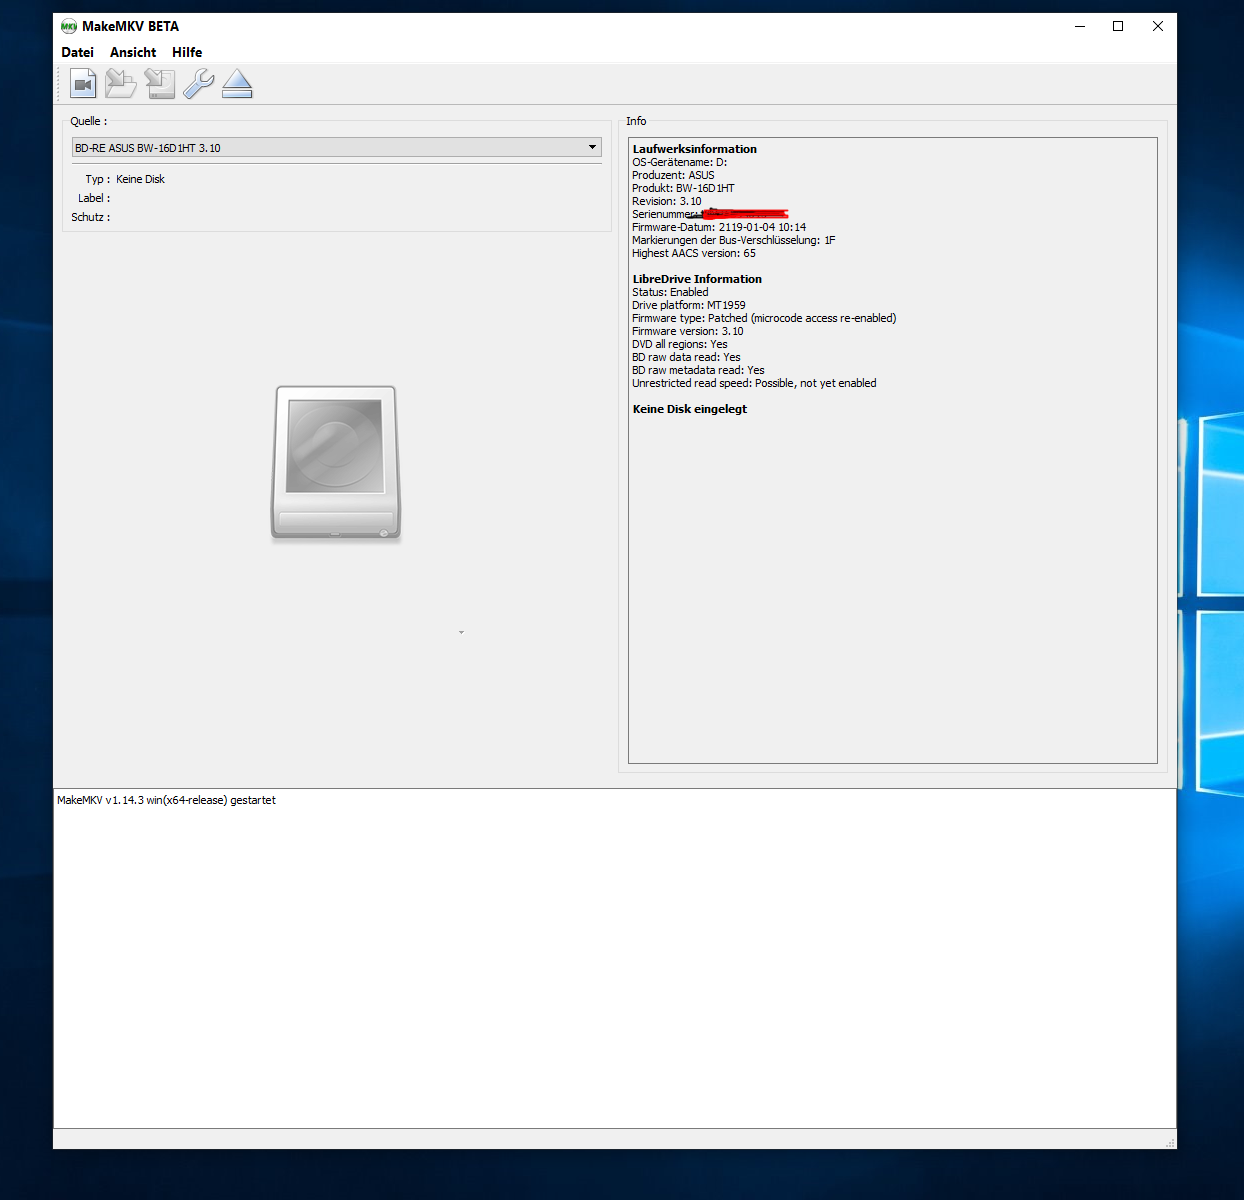Eject the disc using the eject icon
The image size is (1244, 1200).
237,84
